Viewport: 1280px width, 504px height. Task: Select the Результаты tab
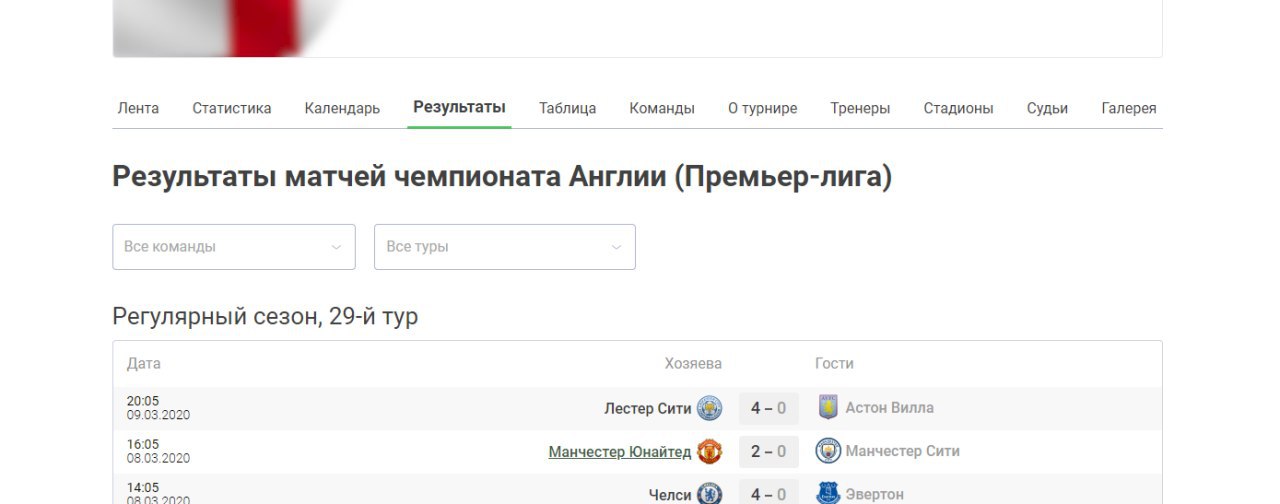(459, 107)
